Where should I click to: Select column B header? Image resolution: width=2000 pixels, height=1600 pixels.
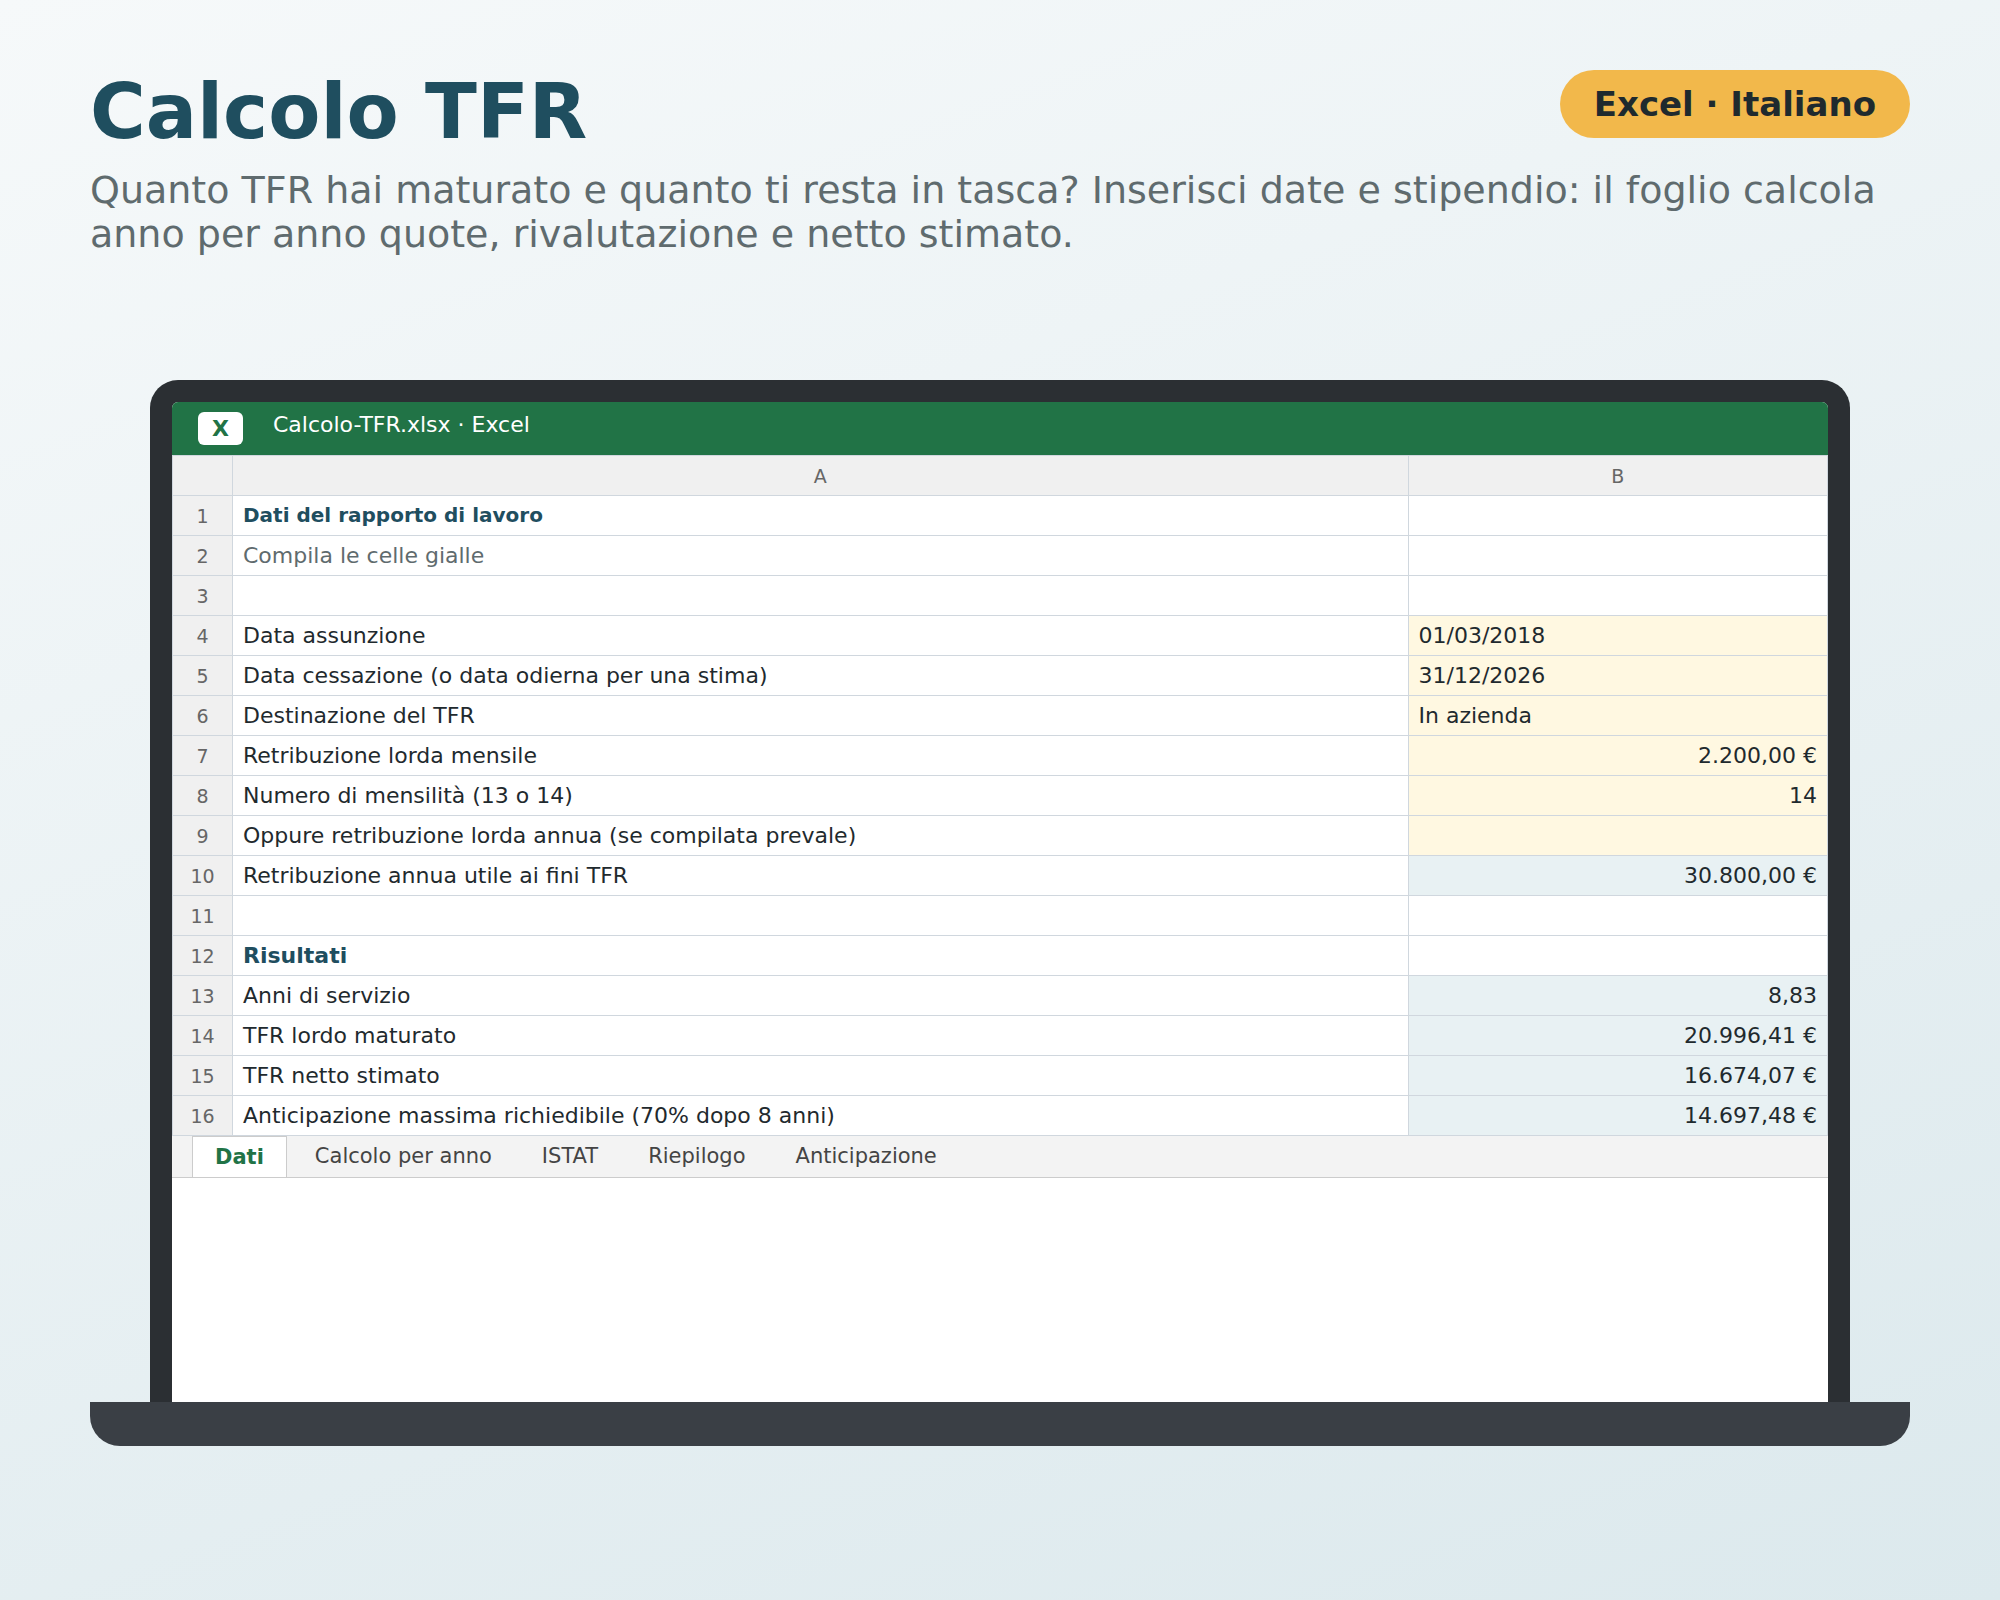click(1617, 476)
